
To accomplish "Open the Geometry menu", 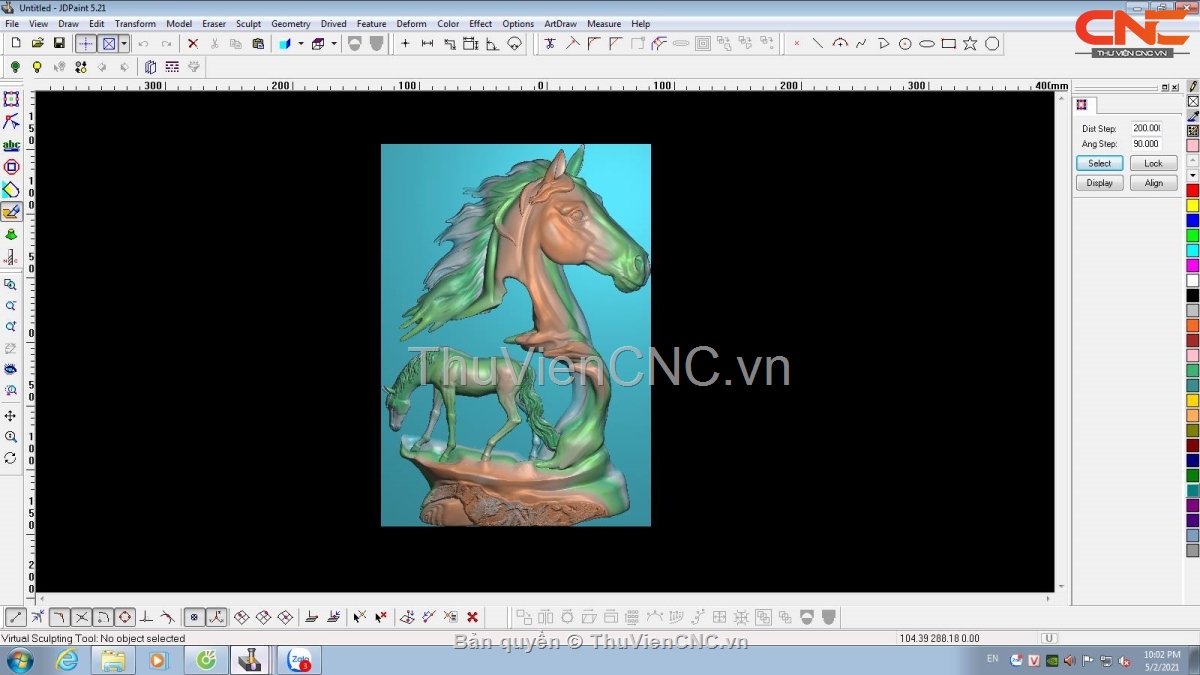I will pos(291,24).
